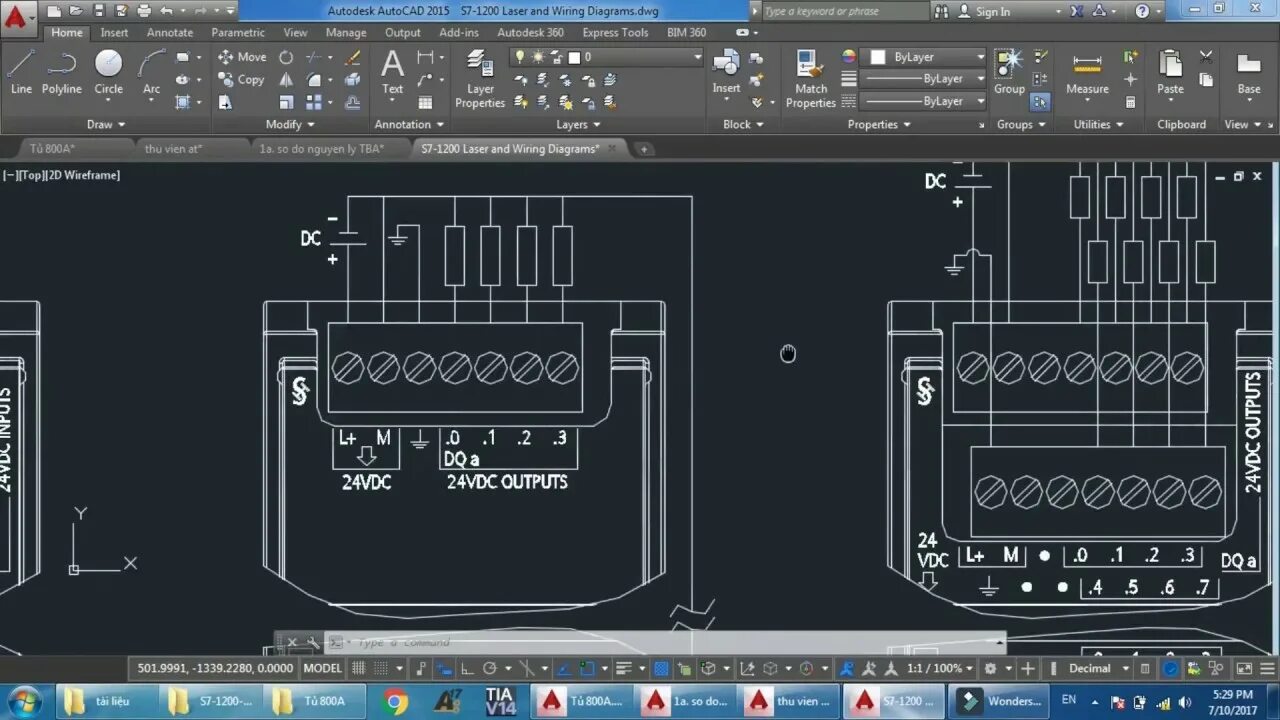Switch to '1a. so do nguyen ly TBA*' tab
This screenshot has height=720, width=1280.
tap(321, 149)
